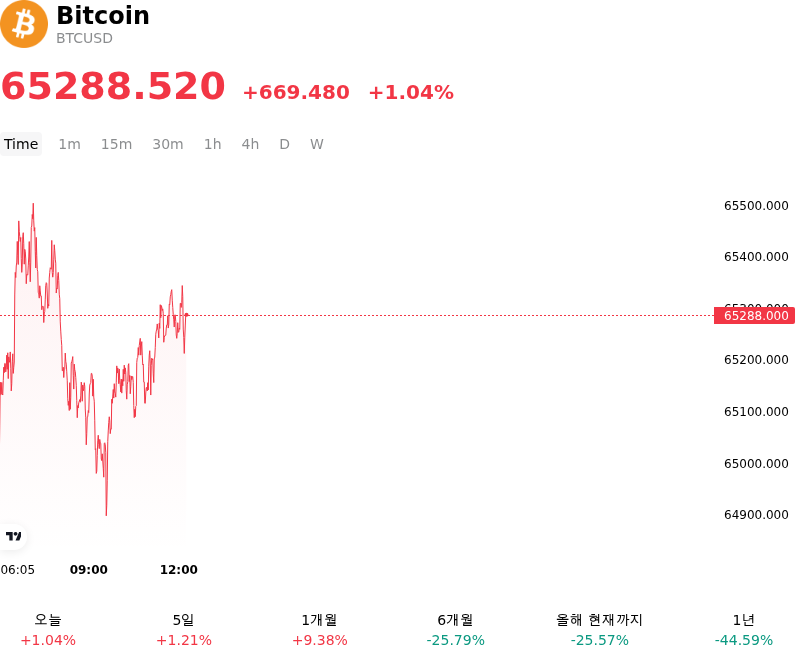Select the 1h chart interval
The height and width of the screenshot is (660, 800).
click(213, 144)
